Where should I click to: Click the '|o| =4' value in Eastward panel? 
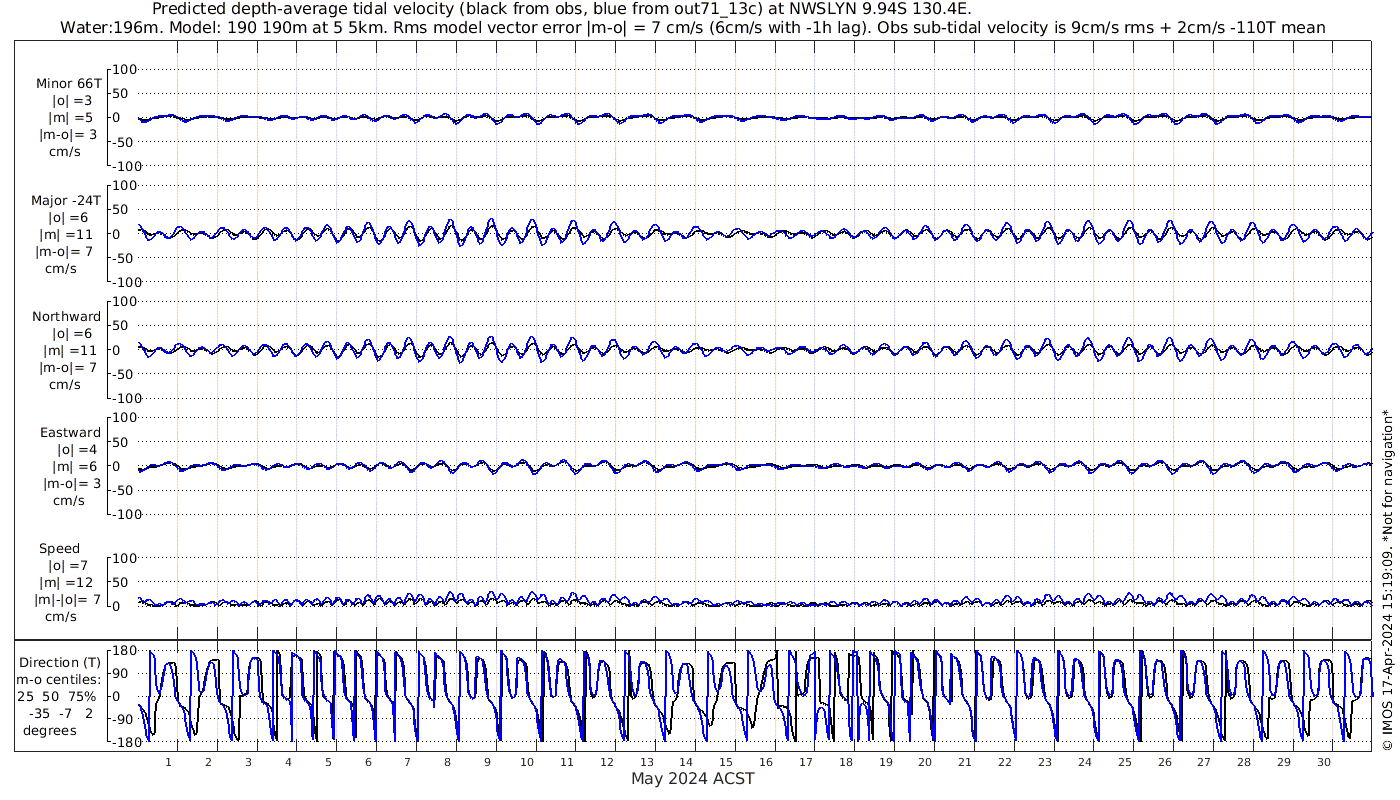(x=77, y=449)
